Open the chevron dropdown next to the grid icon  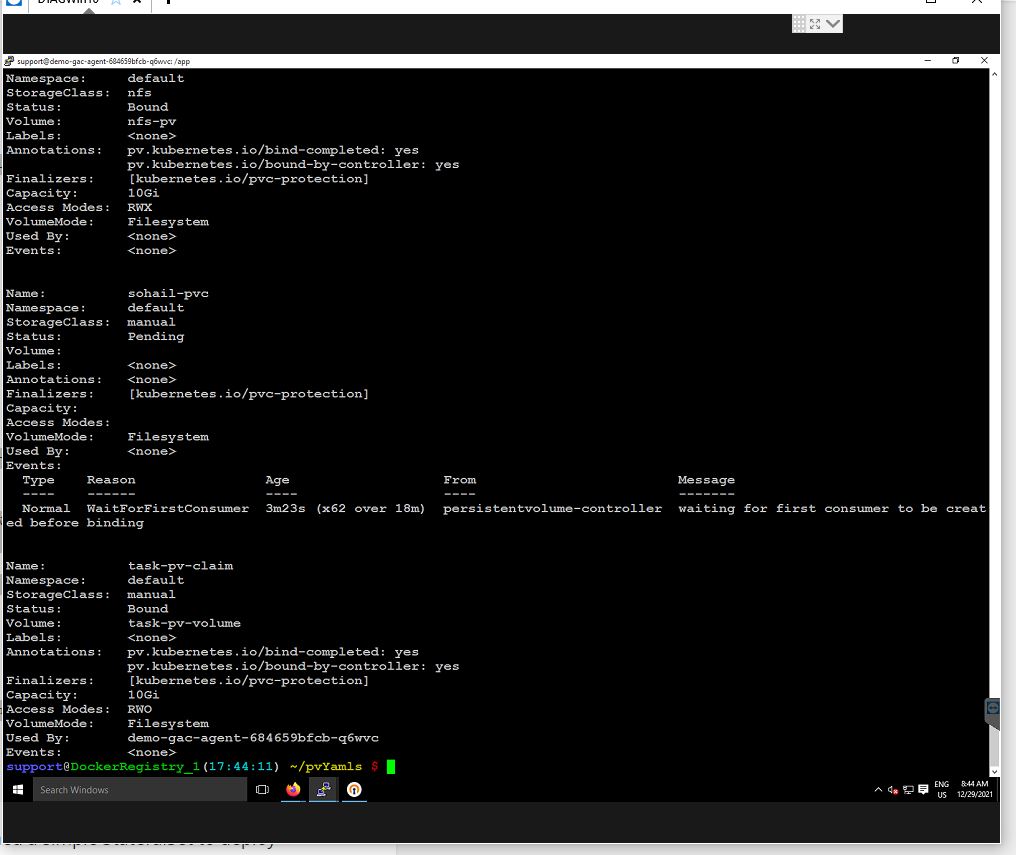point(833,23)
